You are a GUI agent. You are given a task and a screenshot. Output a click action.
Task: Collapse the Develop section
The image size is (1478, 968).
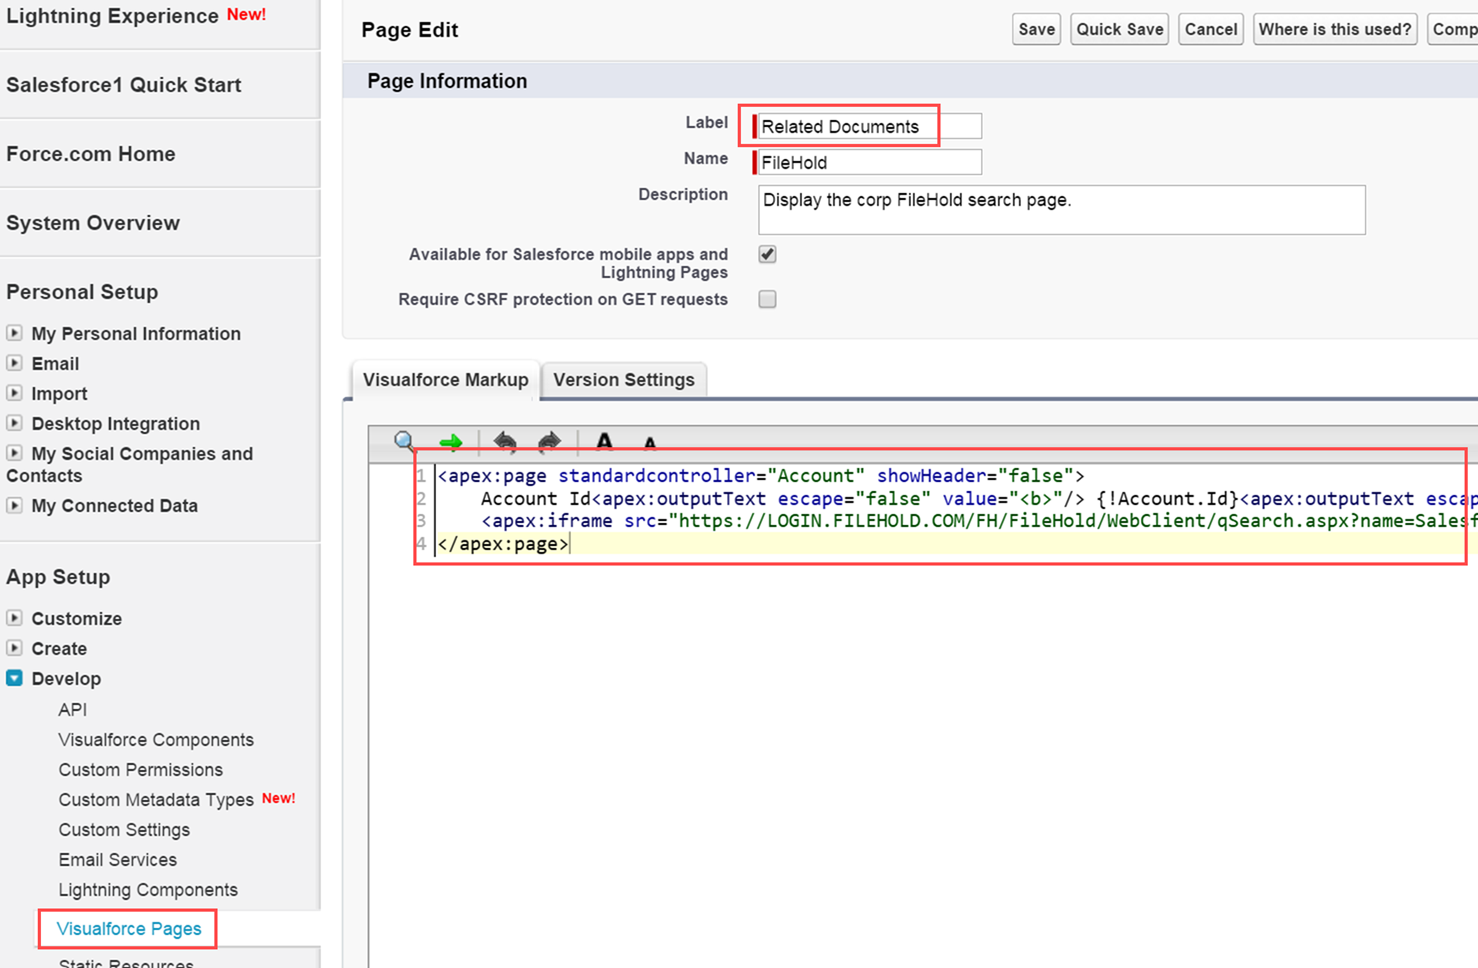click(14, 678)
